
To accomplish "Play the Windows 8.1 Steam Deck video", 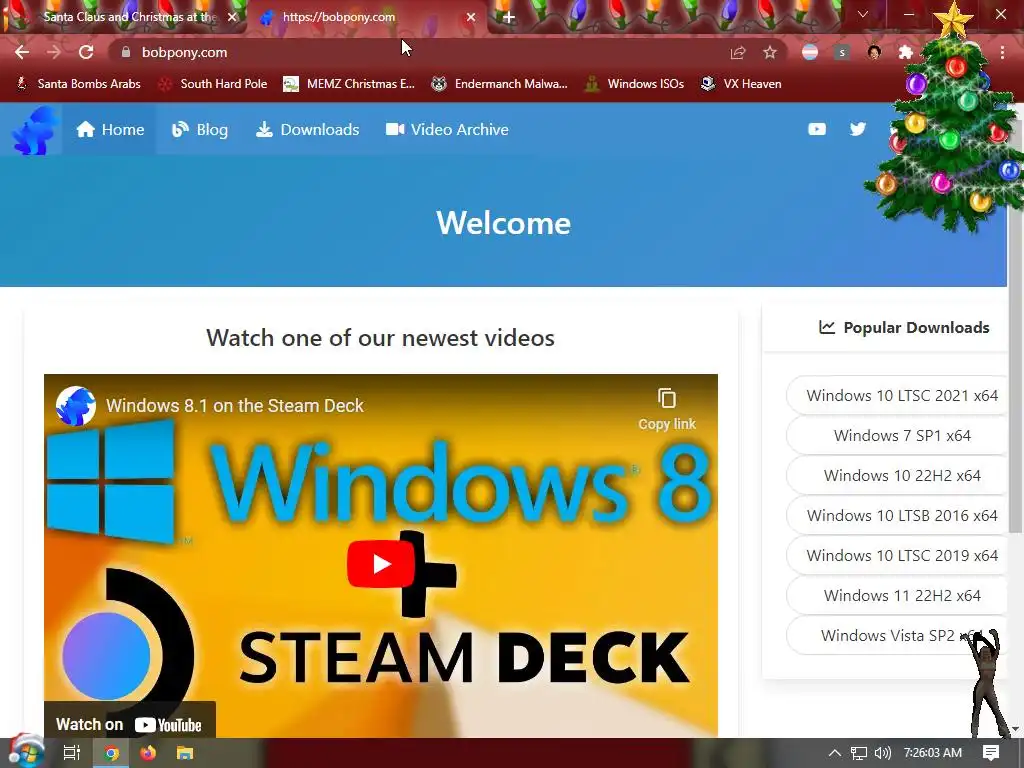I will [381, 564].
